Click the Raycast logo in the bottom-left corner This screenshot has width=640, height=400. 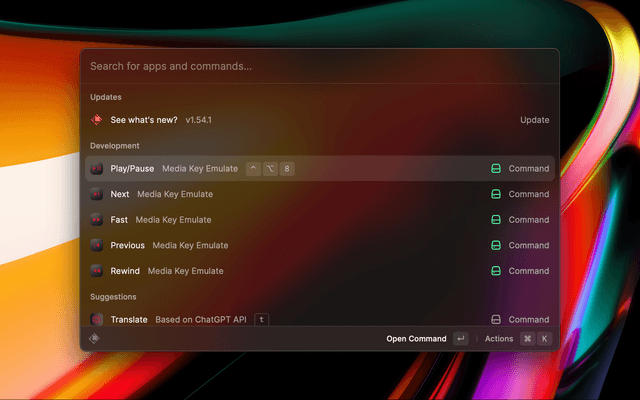95,339
